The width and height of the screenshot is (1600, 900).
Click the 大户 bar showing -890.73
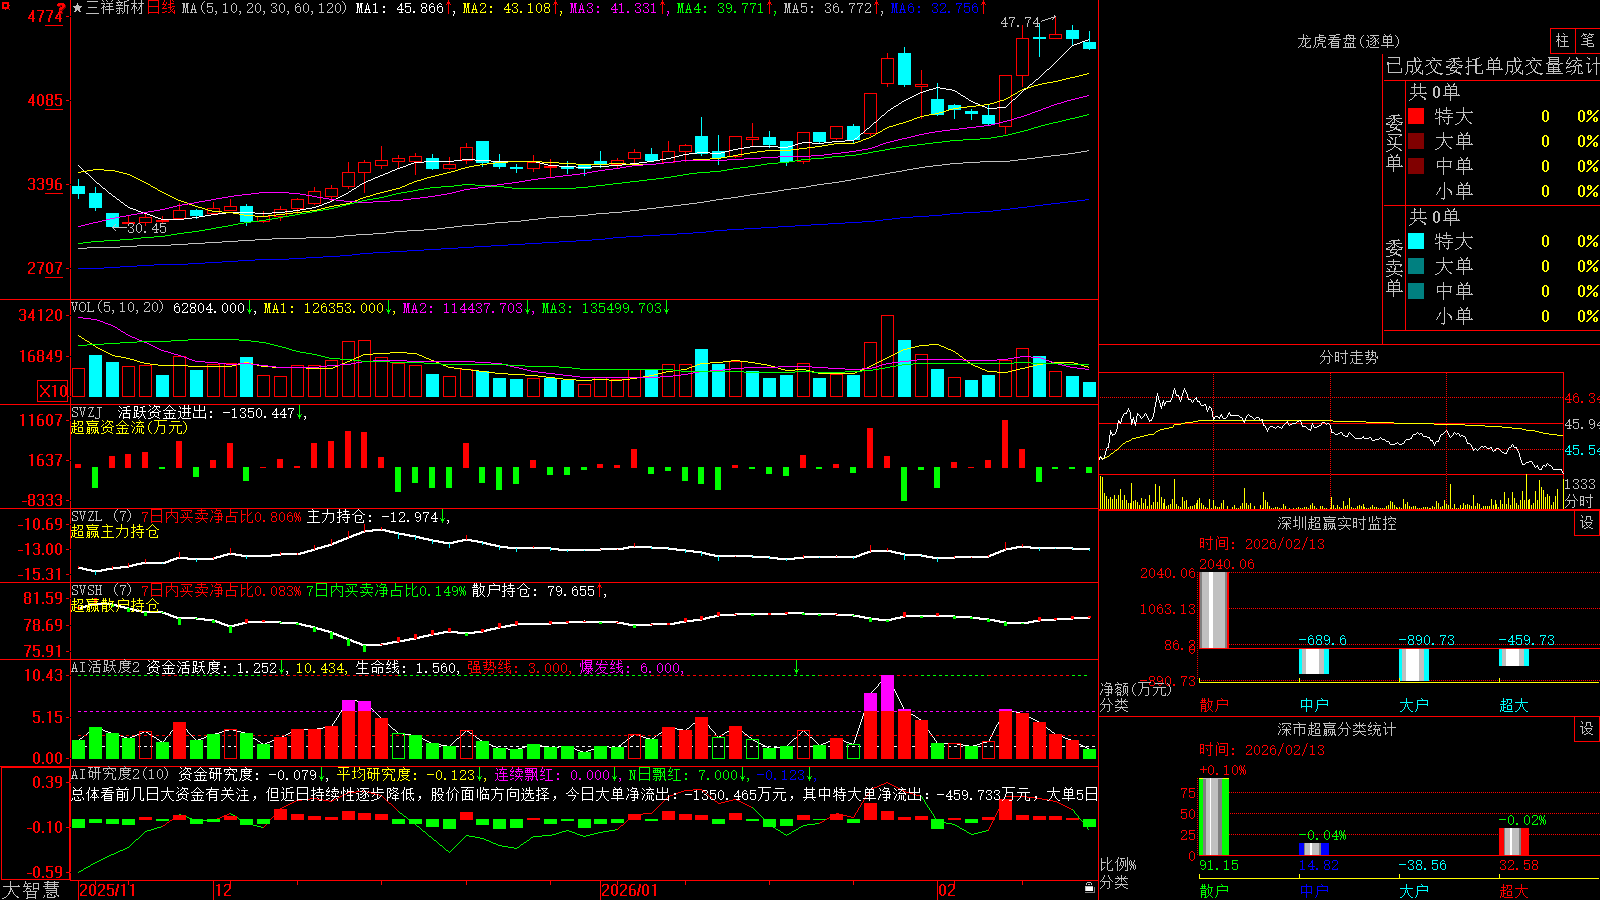(x=1414, y=665)
